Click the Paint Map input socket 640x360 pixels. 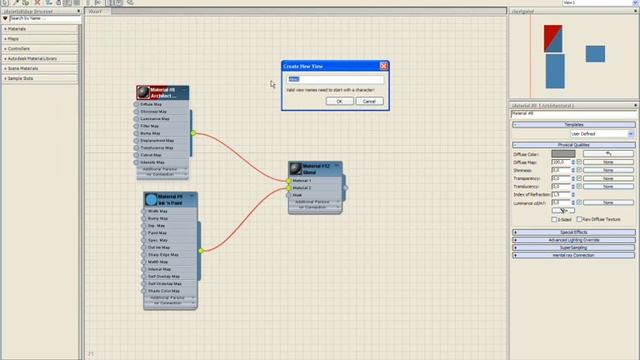coord(144,233)
